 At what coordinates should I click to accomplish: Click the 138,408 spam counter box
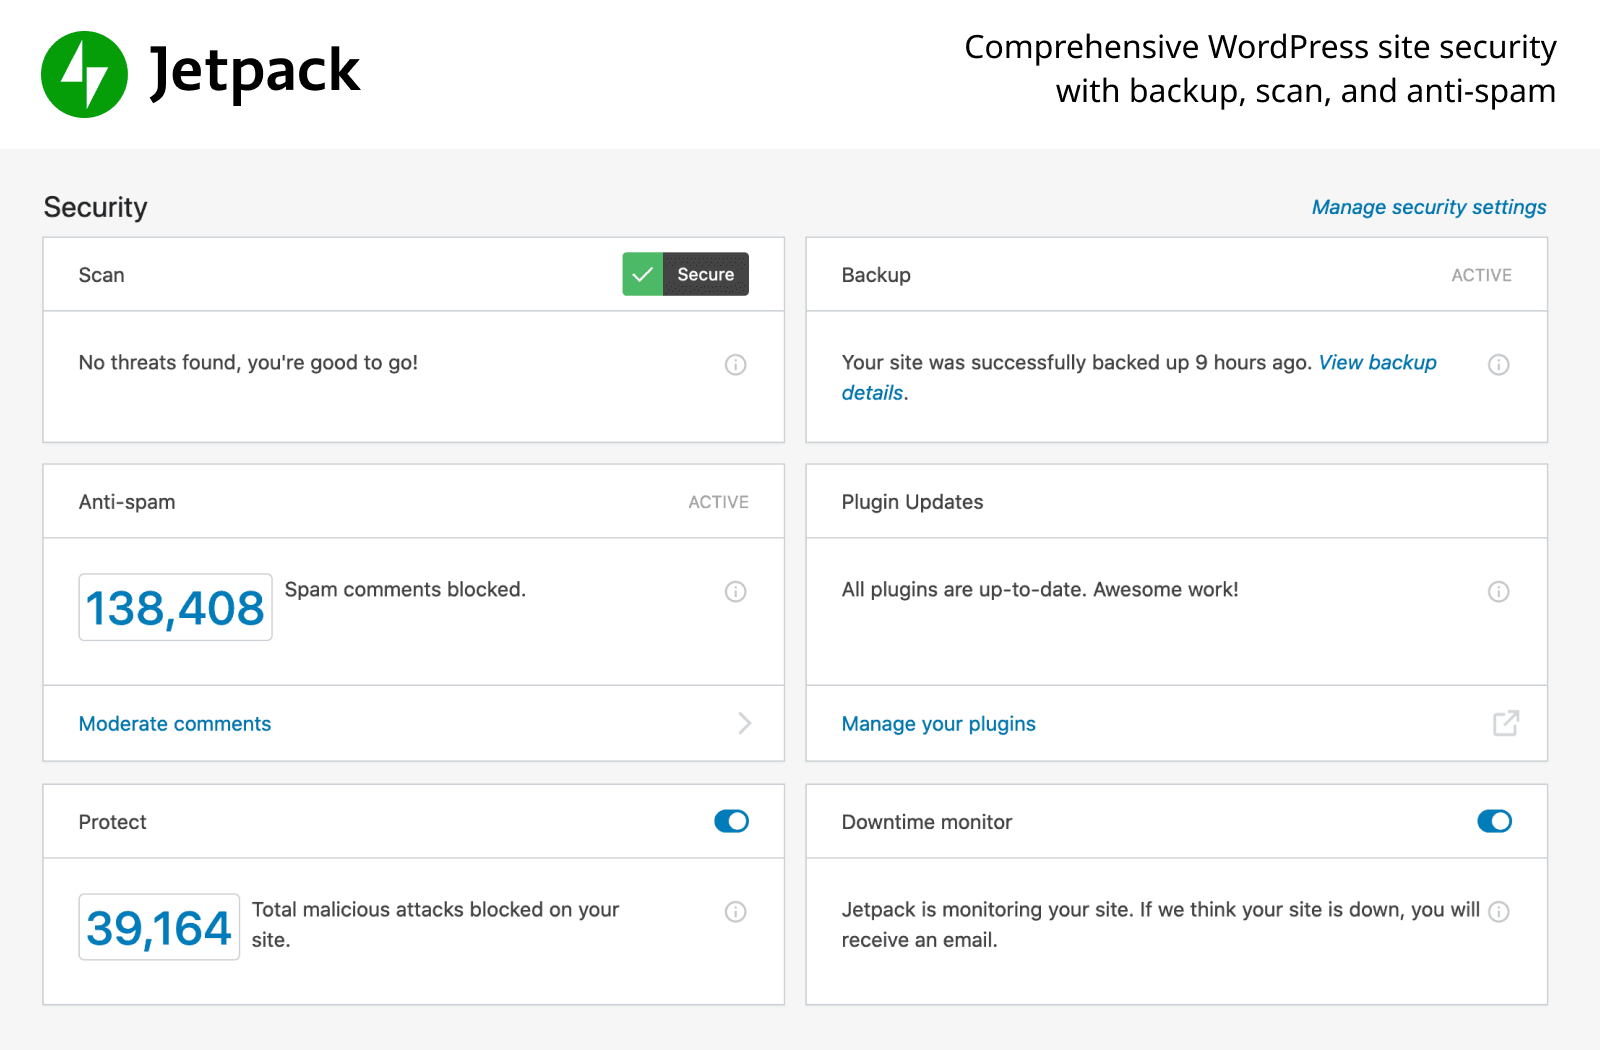tap(175, 607)
